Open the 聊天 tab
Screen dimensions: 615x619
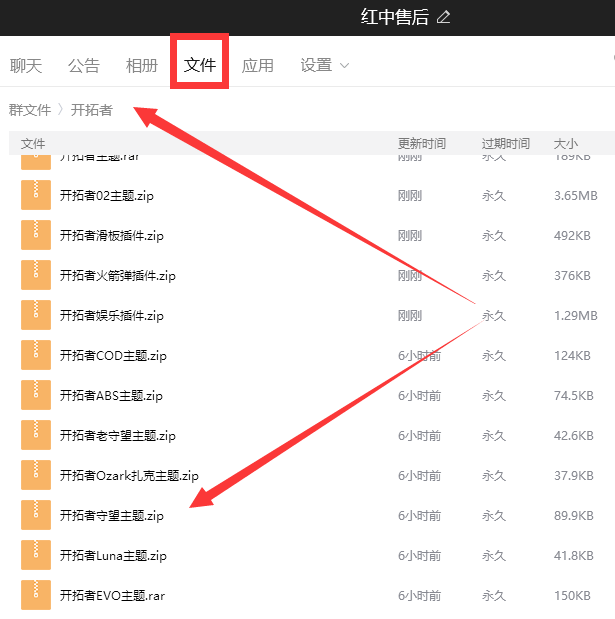pyautogui.click(x=26, y=65)
